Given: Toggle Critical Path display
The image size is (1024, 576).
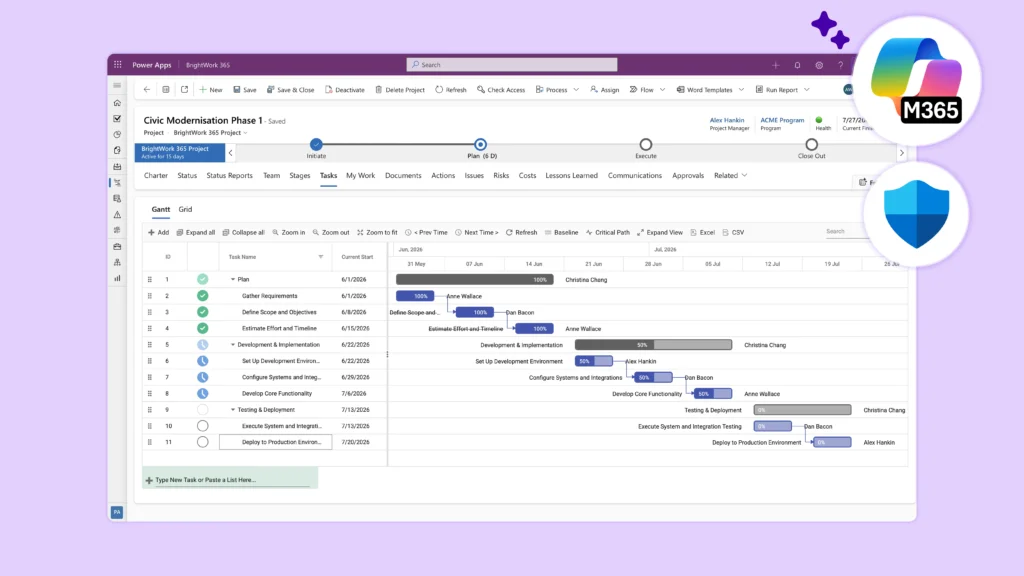Looking at the screenshot, I should pyautogui.click(x=607, y=232).
